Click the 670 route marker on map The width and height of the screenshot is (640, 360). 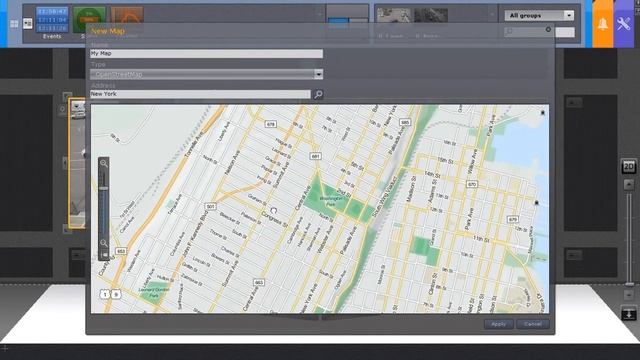click(x=472, y=184)
